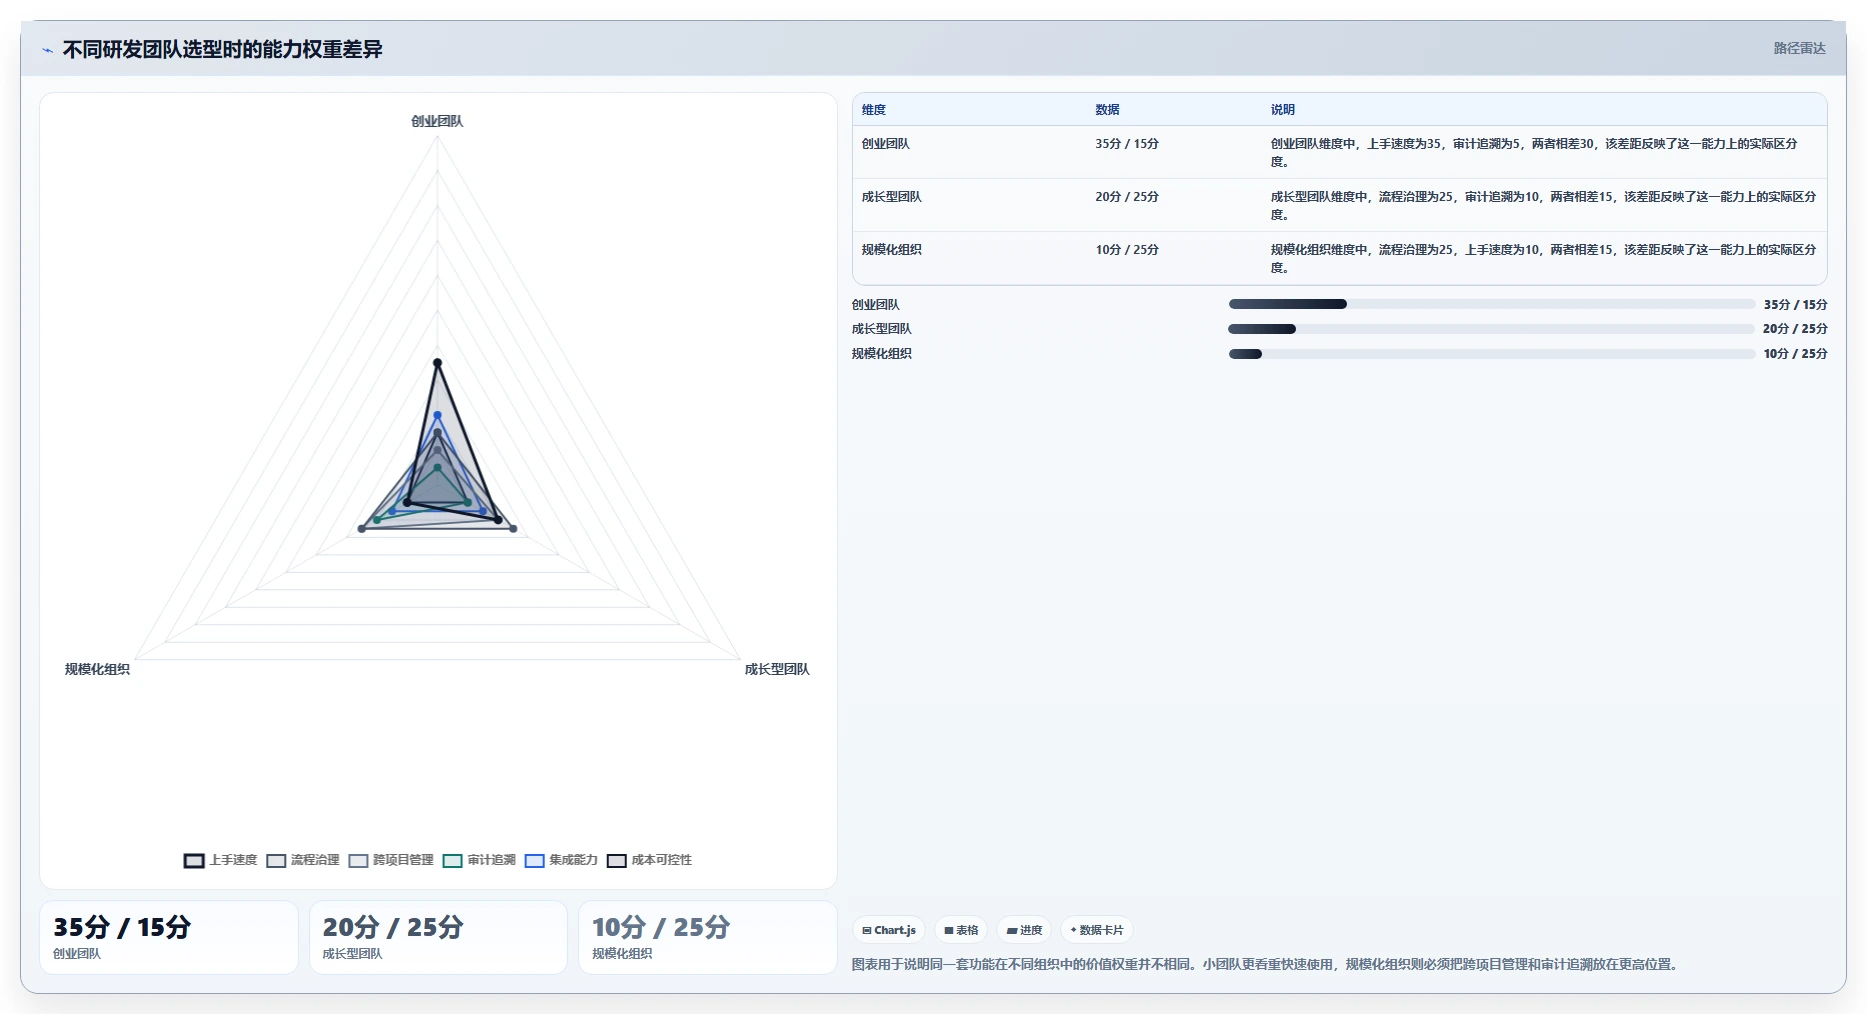Hide the 跨项目管理 legend series
This screenshot has height=1014, width=1867.
[x=391, y=860]
